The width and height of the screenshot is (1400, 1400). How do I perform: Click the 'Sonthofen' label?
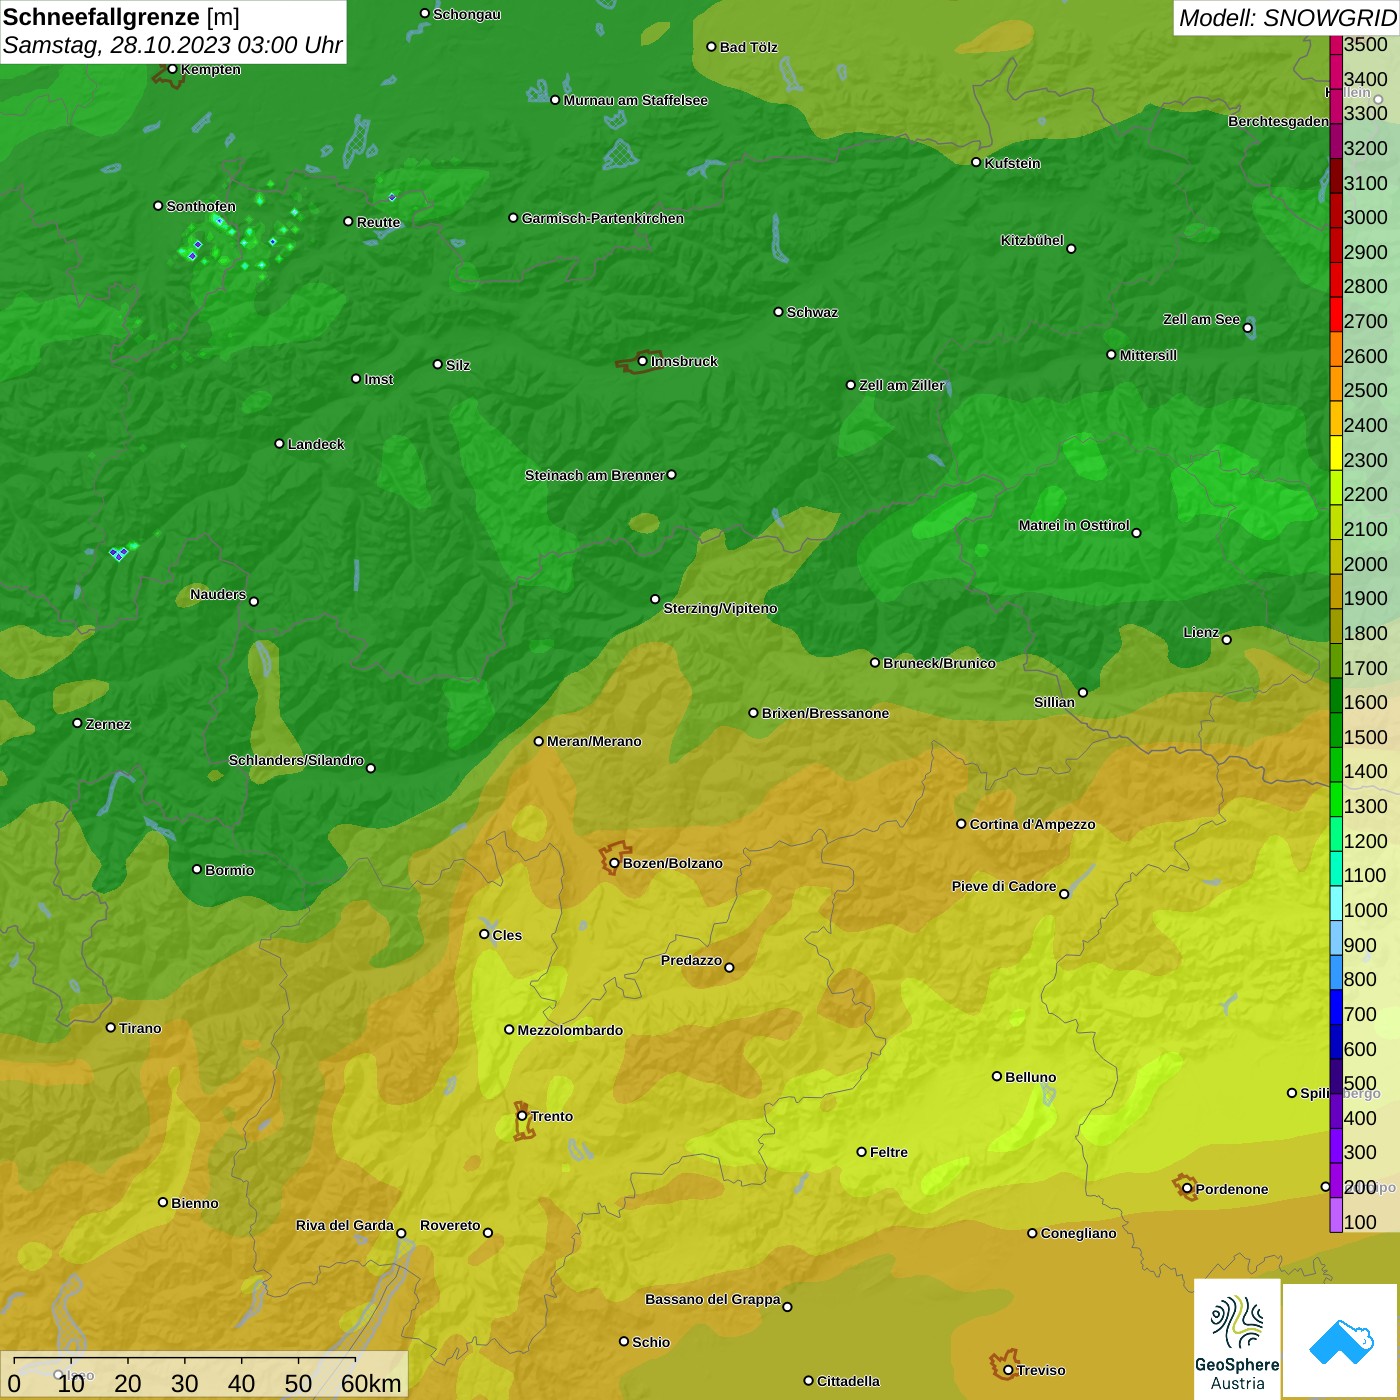(x=201, y=206)
